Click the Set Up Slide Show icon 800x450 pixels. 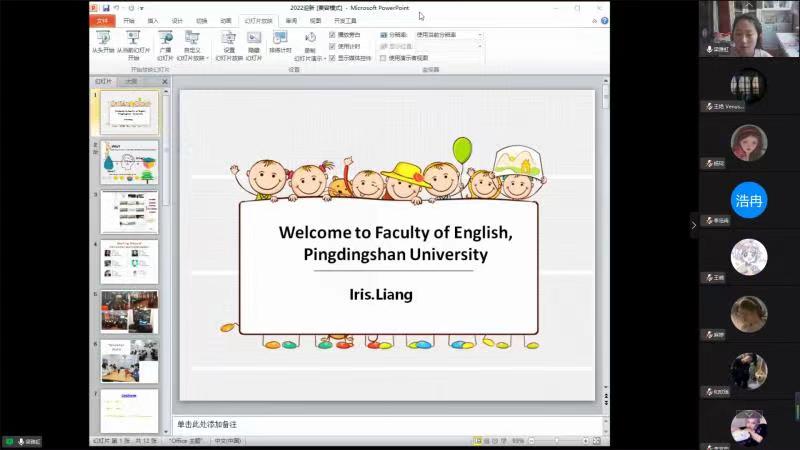(229, 42)
